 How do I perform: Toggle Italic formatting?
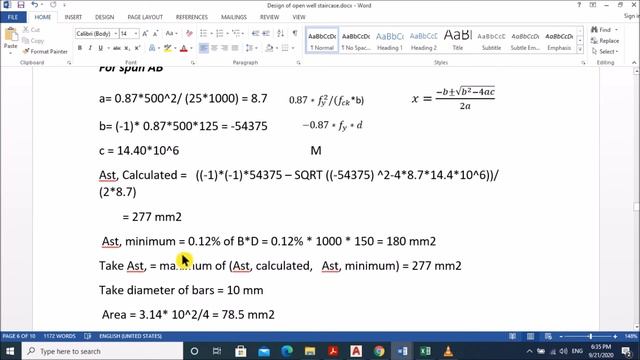click(x=90, y=48)
